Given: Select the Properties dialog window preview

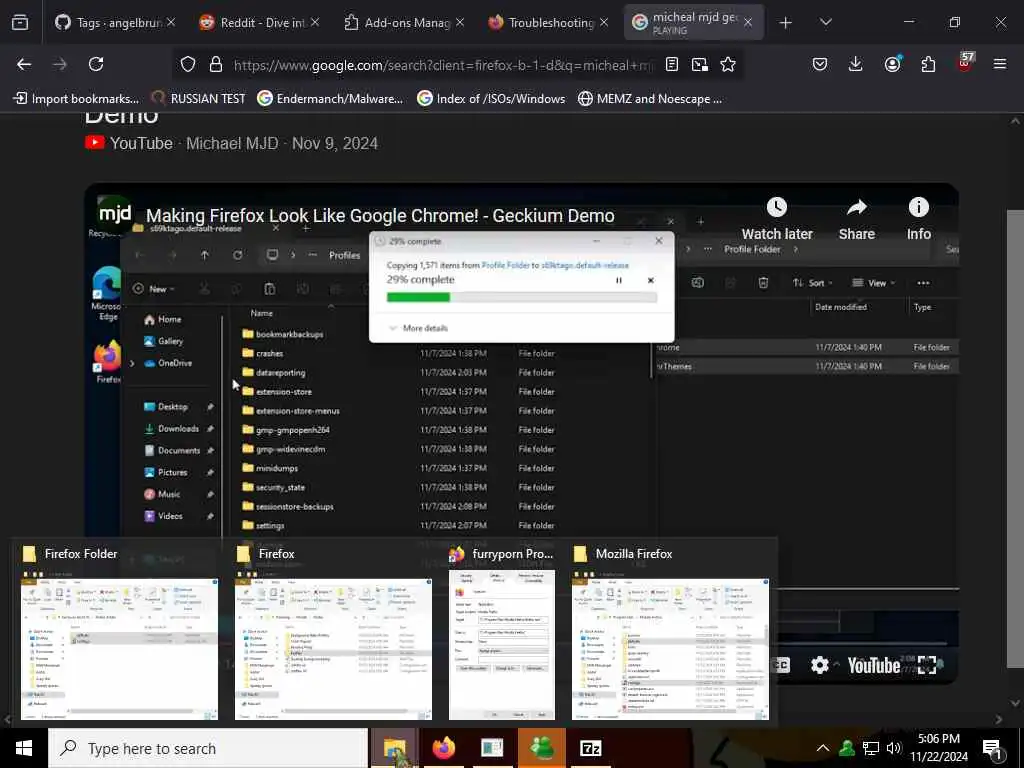Looking at the screenshot, I should tap(502, 633).
